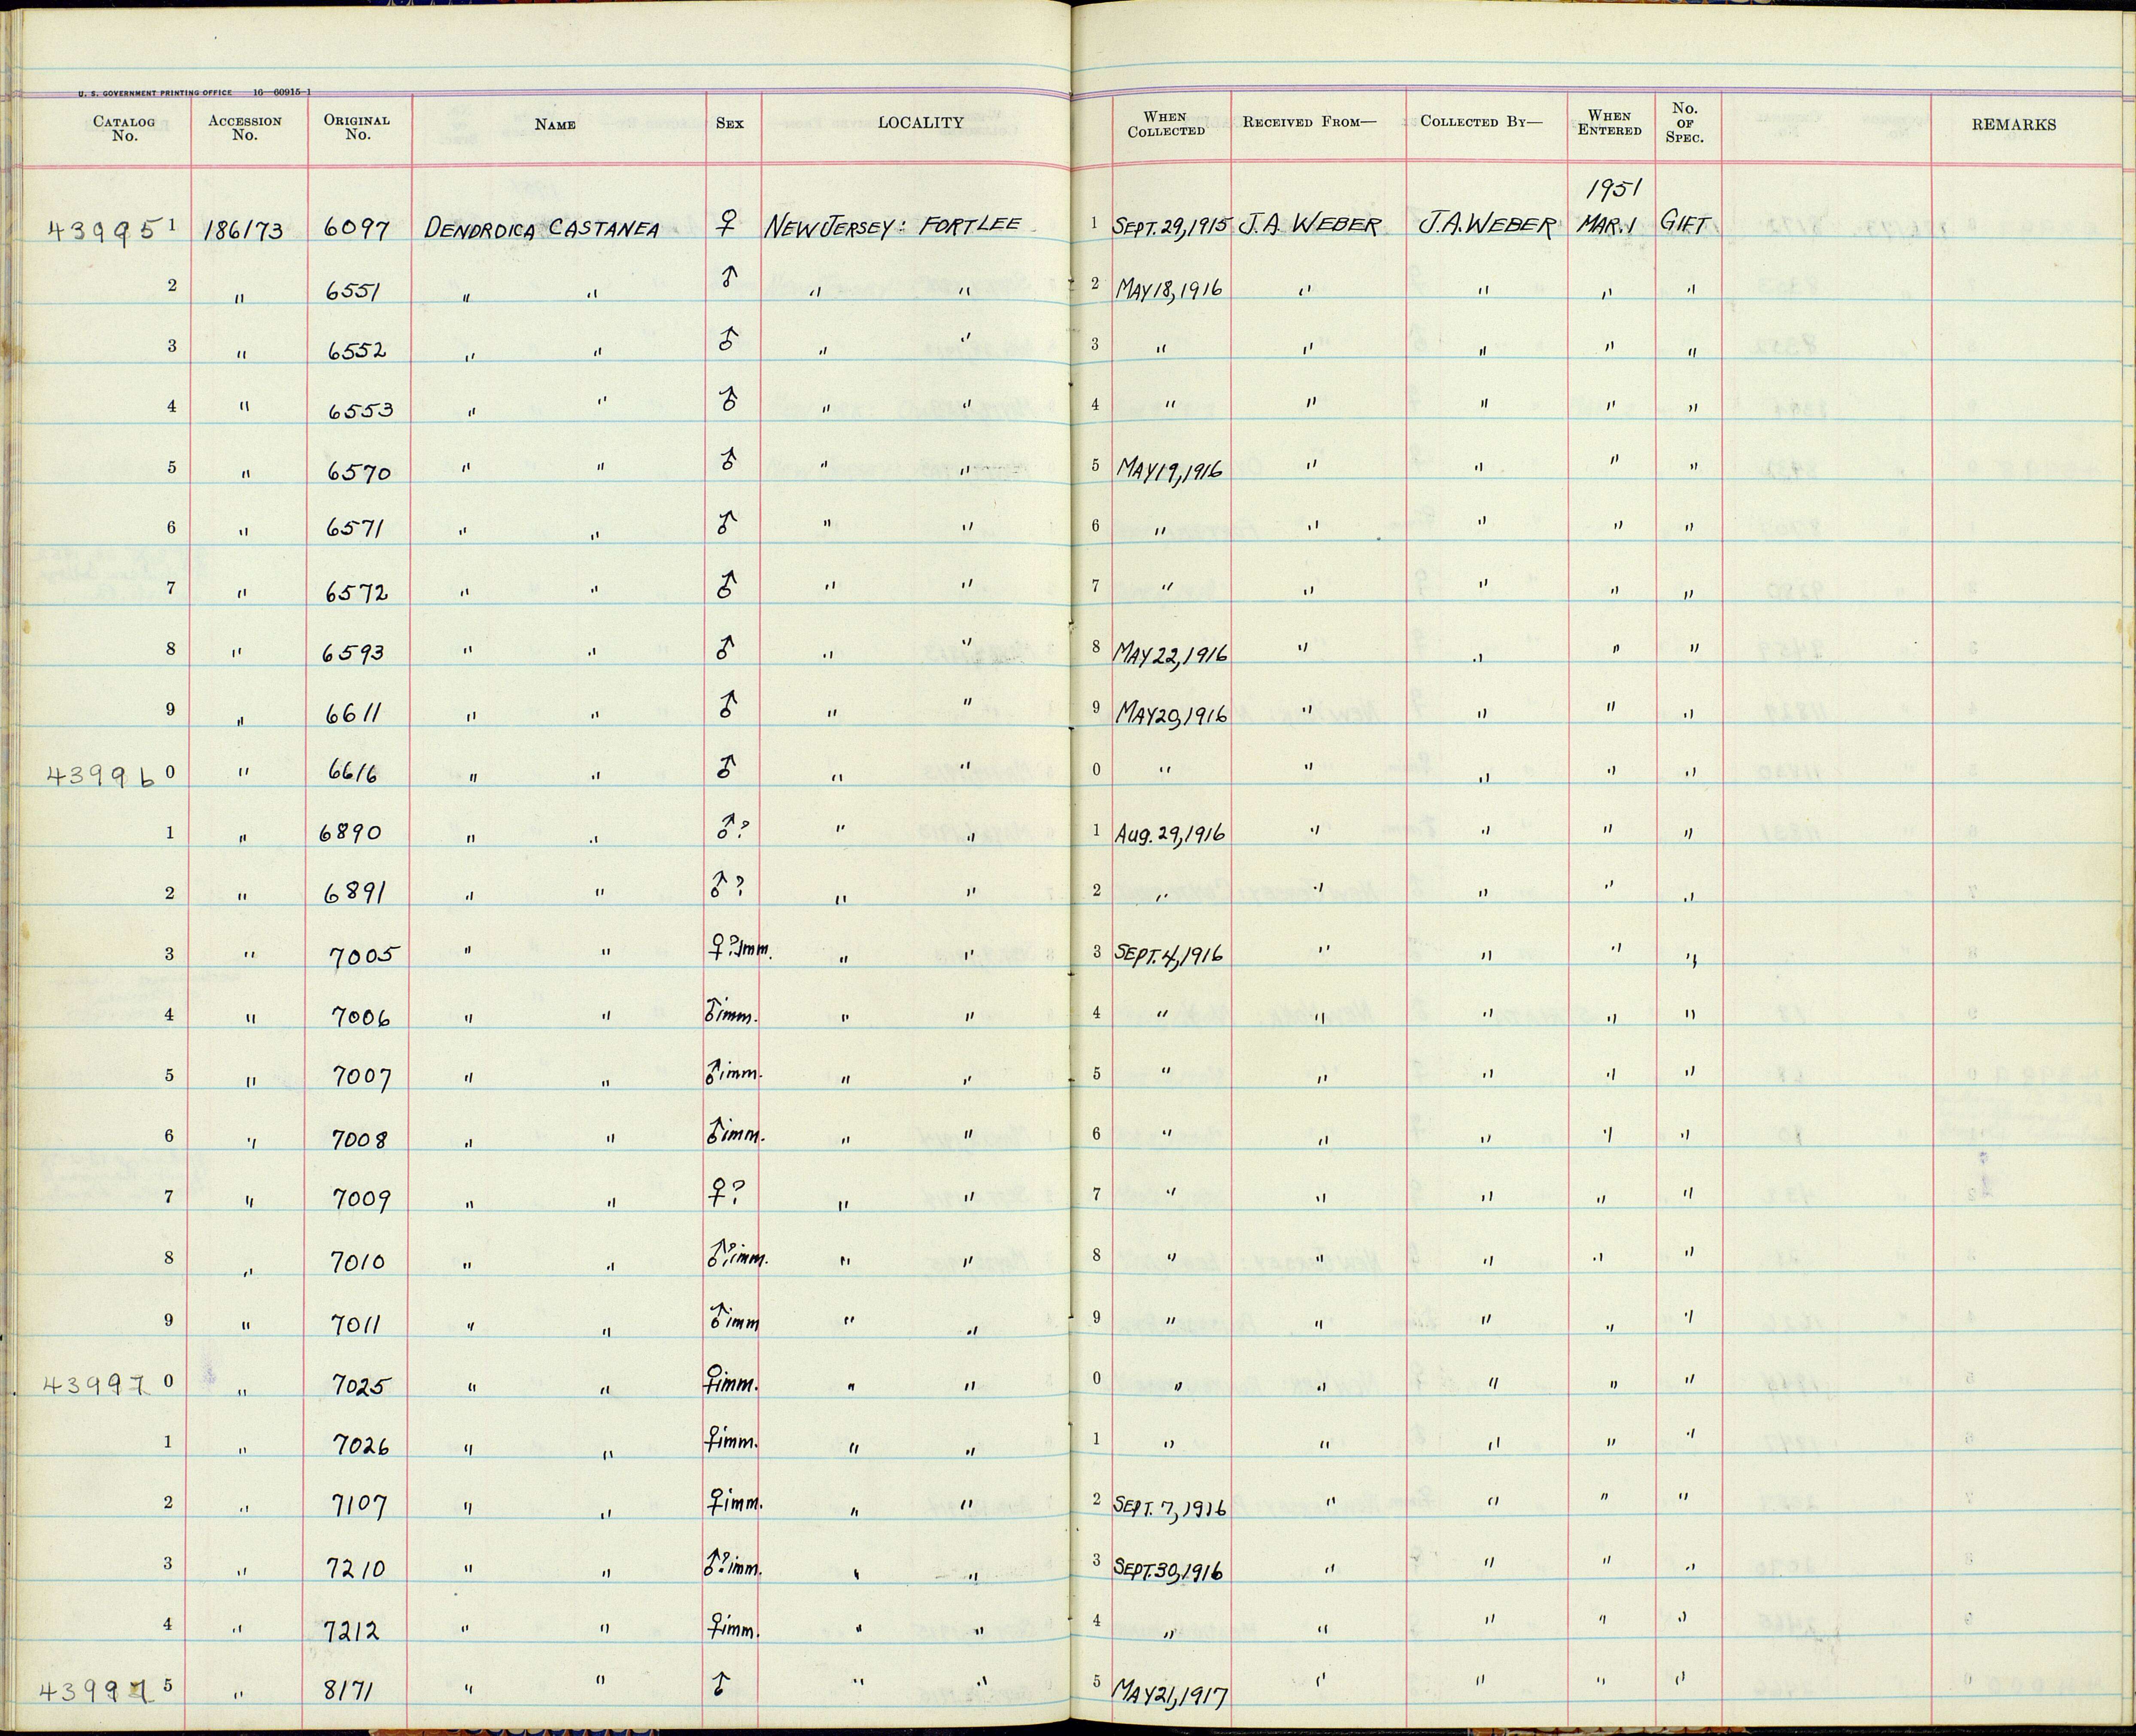Viewport: 2136px width, 1736px height.
Task: Click original number 6553
Action: (x=359, y=411)
